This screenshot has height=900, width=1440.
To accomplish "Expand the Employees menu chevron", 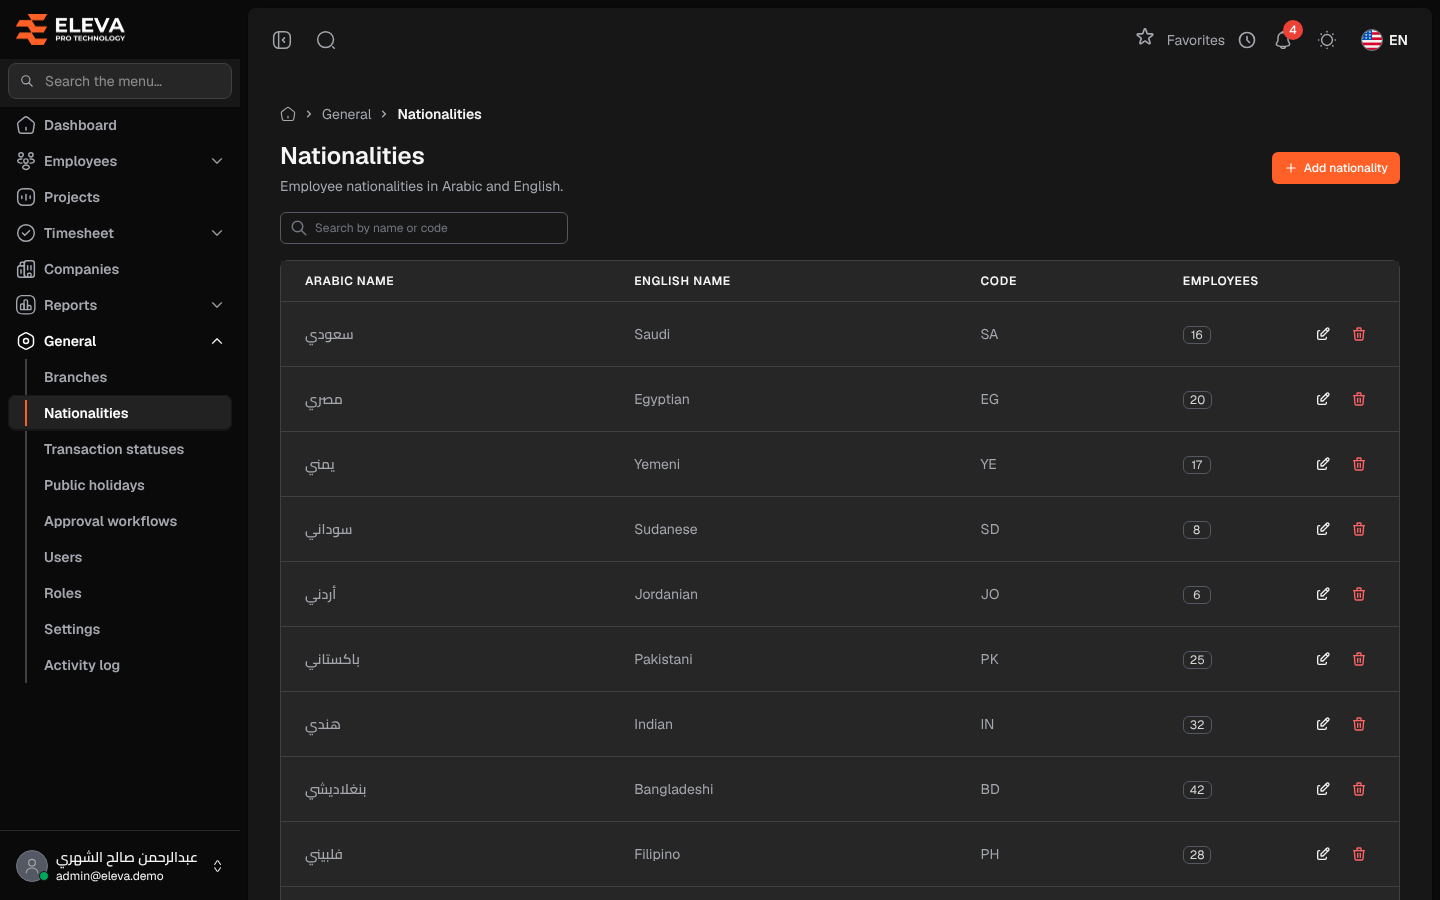I will coord(217,161).
